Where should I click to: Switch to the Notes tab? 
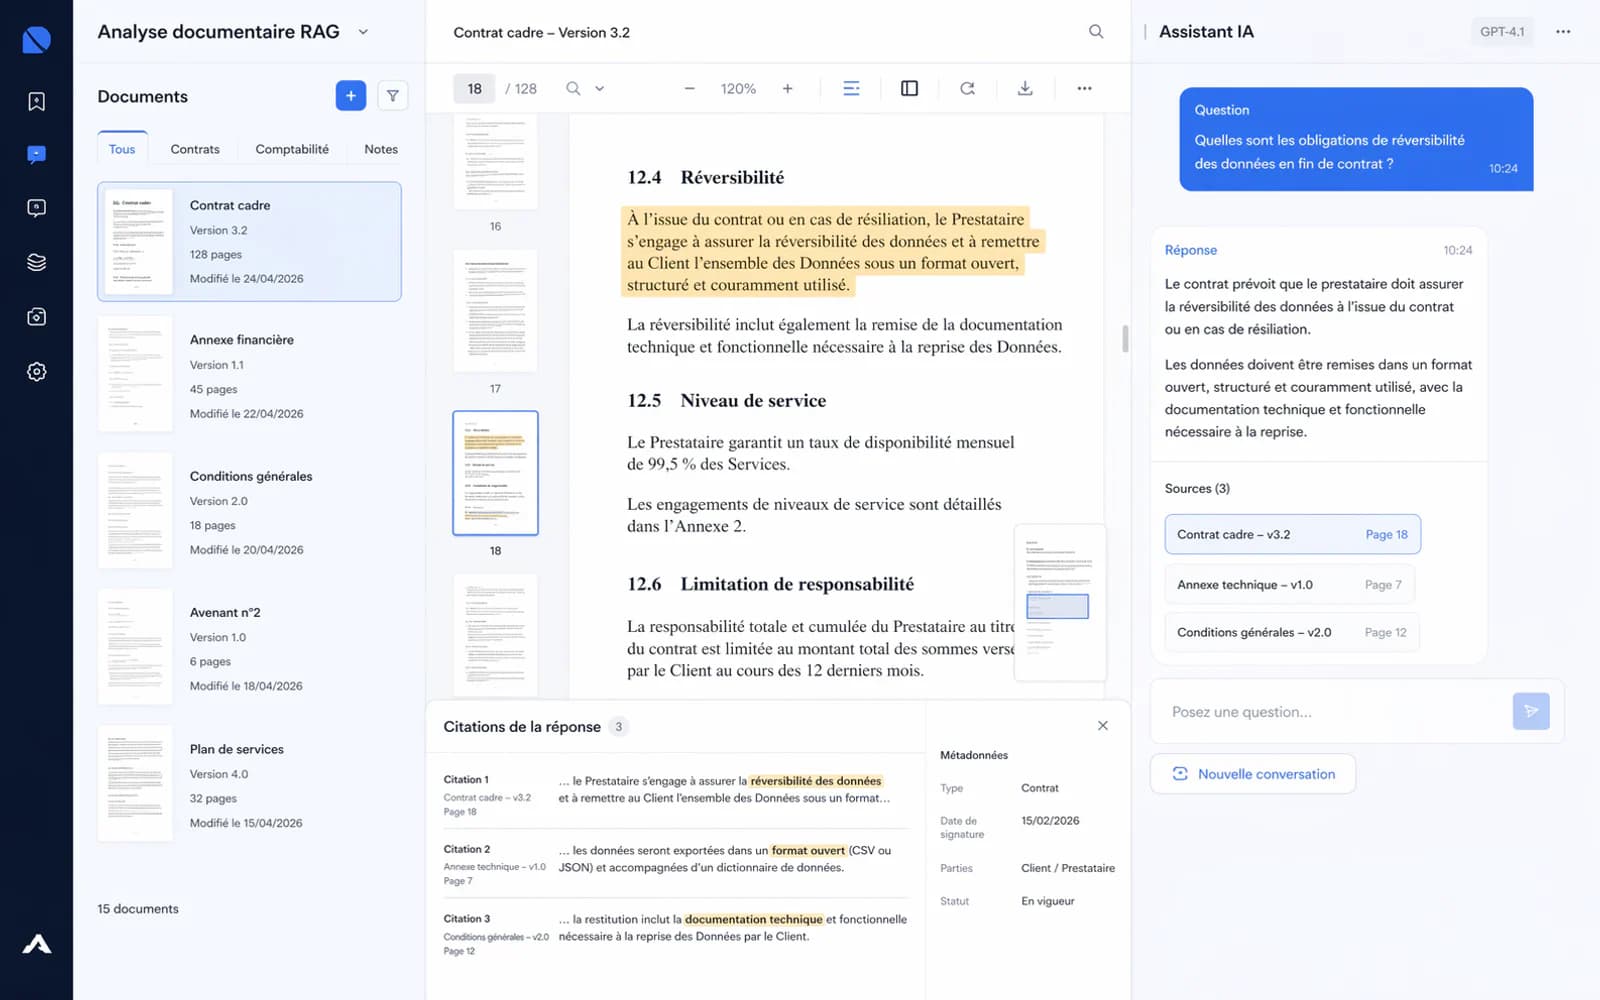(x=381, y=149)
